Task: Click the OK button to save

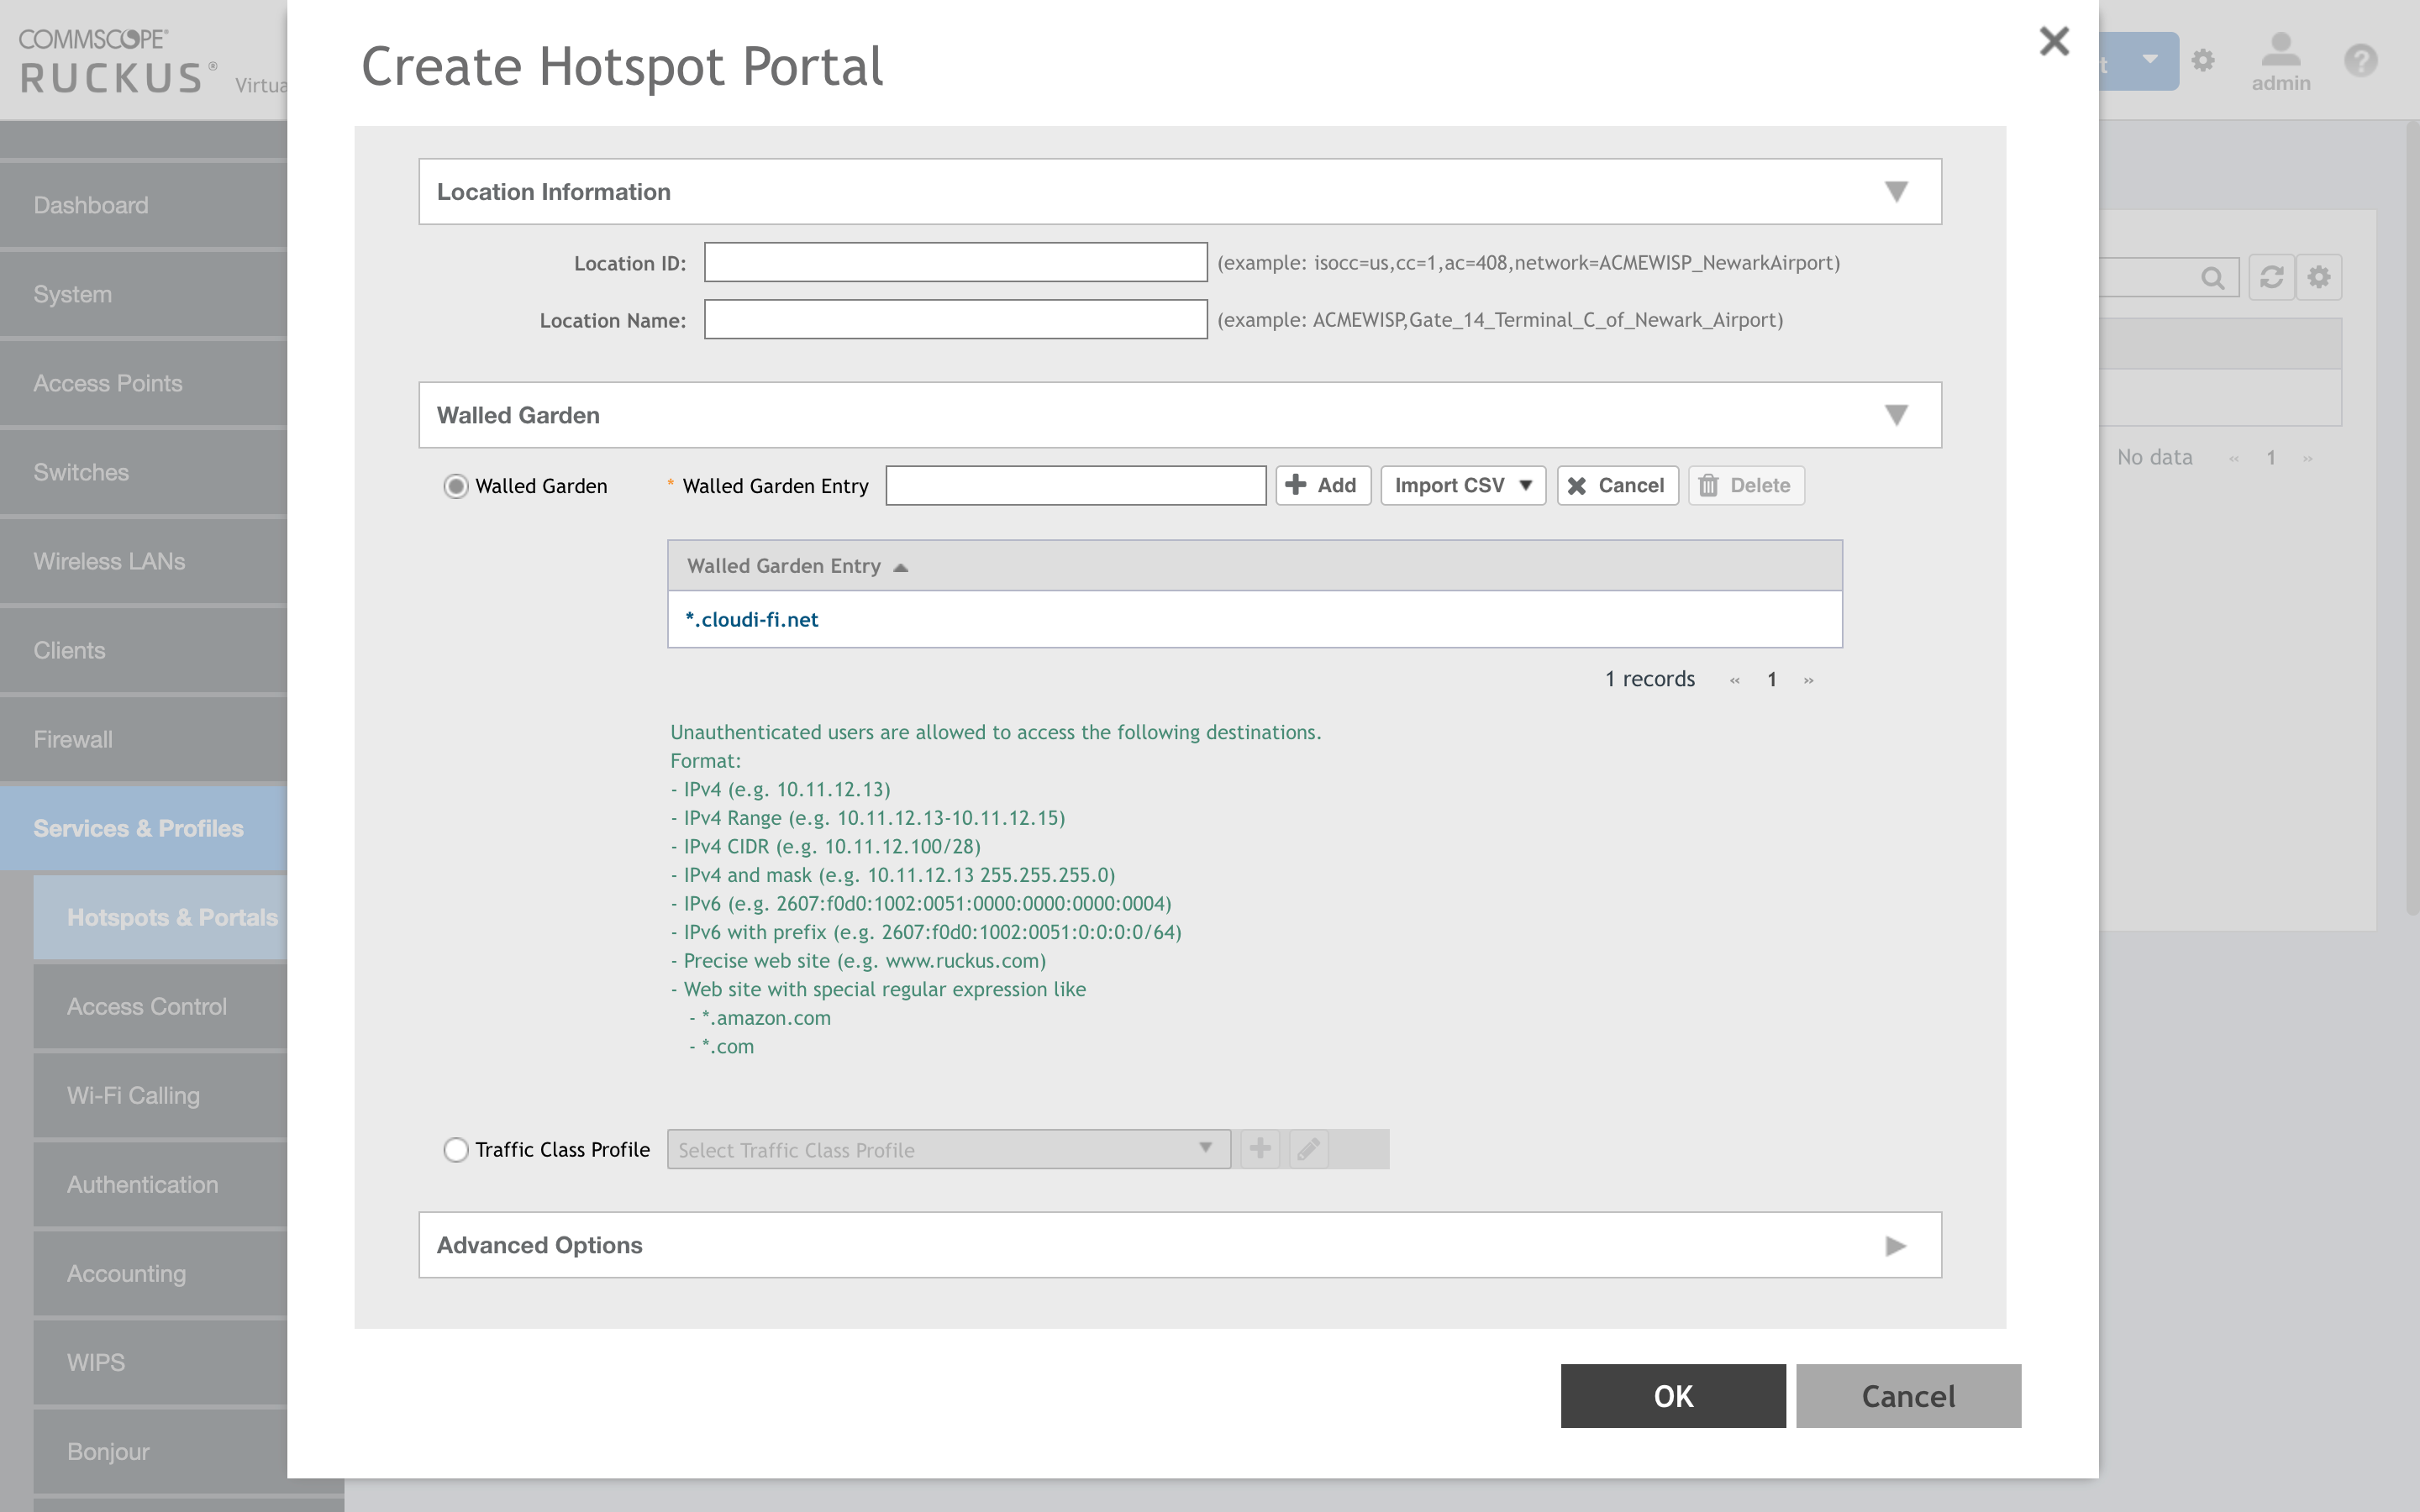Action: 1672,1396
